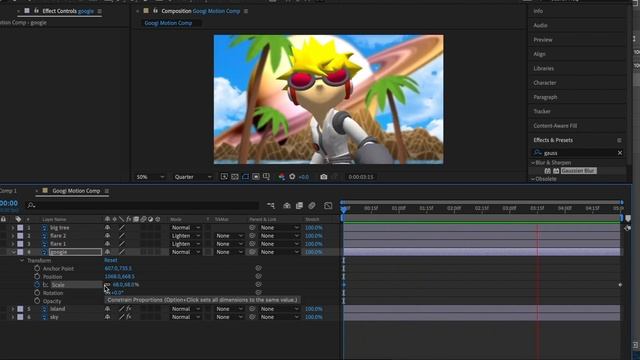Viewport: 640px width, 360px height.
Task: Click the Scale keyframe at the timeline's end
Action: click(x=620, y=284)
